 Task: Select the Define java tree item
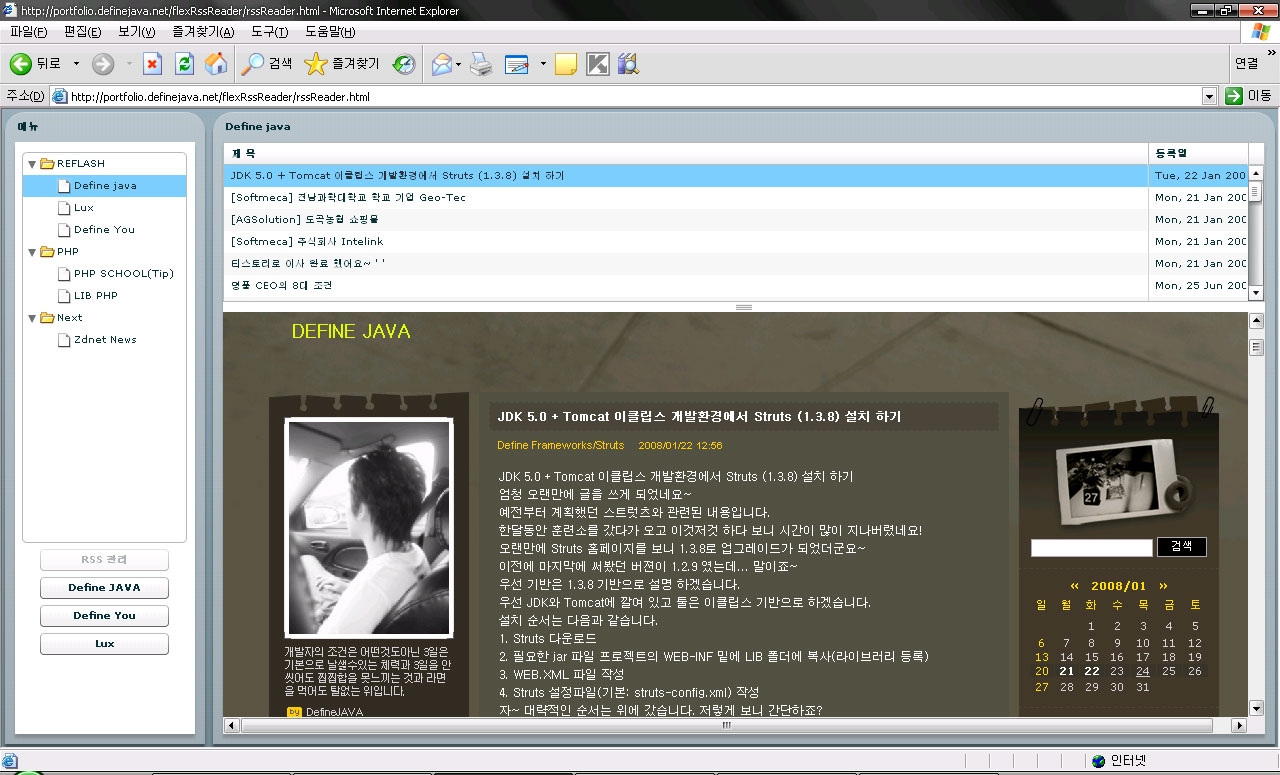(104, 186)
